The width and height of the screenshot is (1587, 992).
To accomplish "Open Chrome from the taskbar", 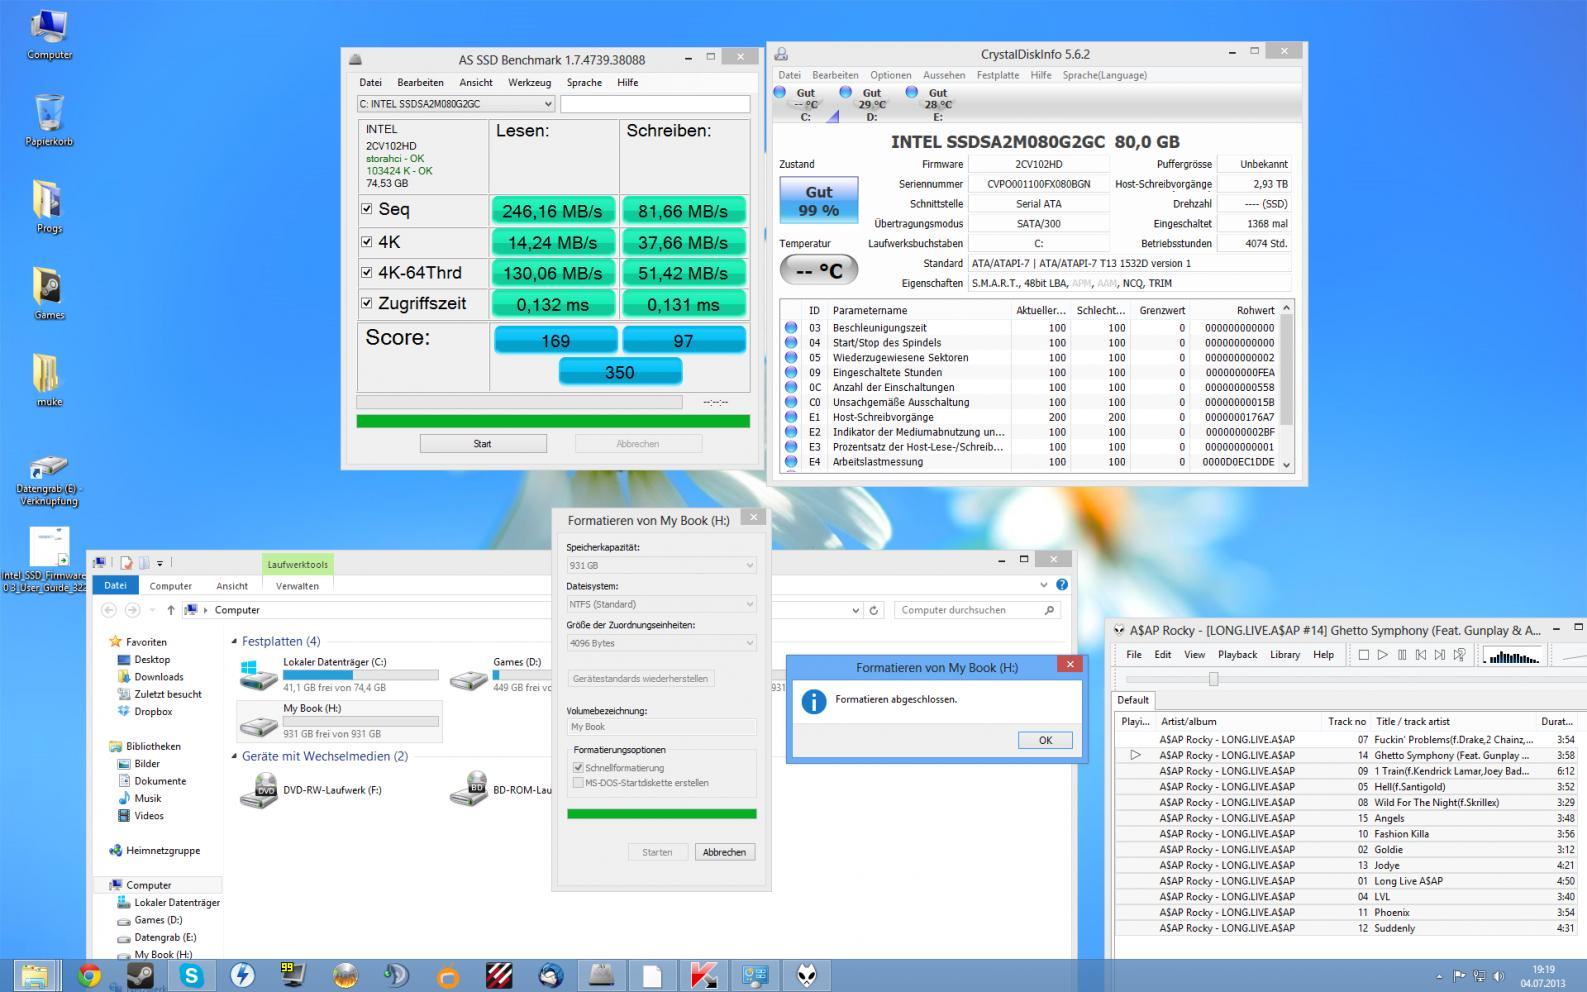I will [89, 975].
